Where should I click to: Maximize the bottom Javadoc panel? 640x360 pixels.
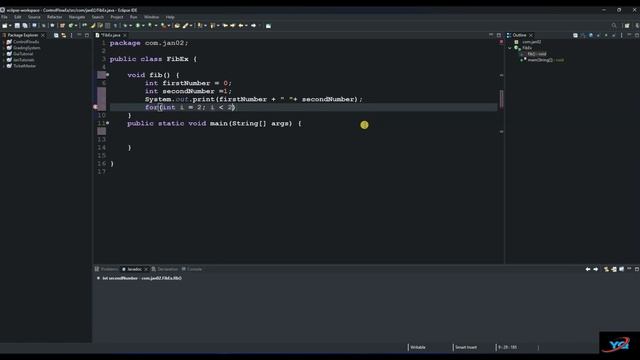(637, 269)
